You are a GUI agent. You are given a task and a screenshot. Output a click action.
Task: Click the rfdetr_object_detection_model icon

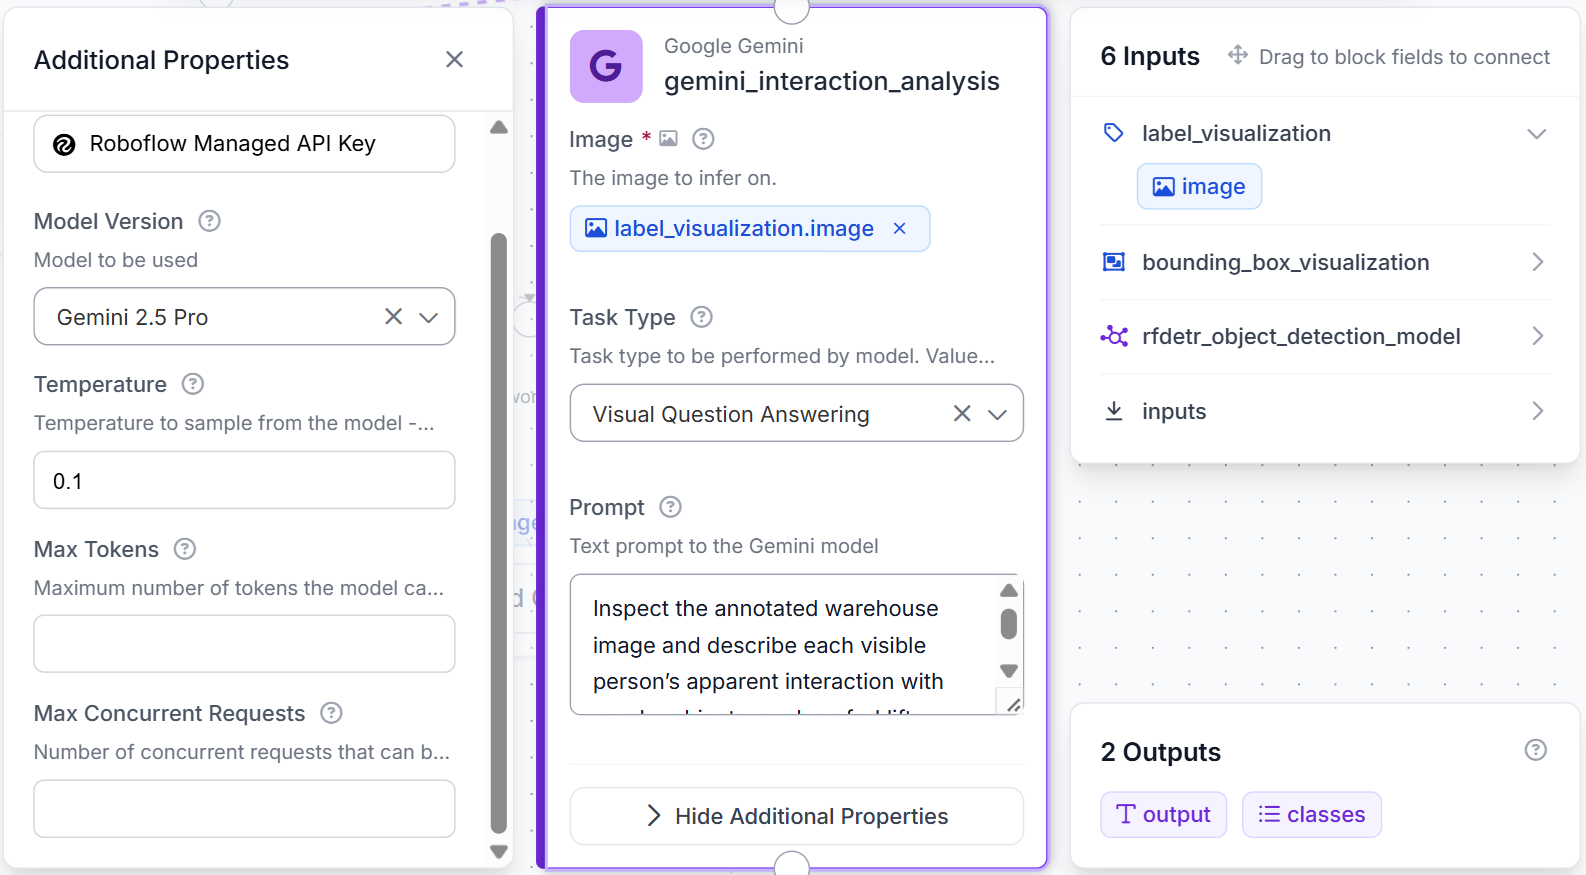(x=1114, y=336)
